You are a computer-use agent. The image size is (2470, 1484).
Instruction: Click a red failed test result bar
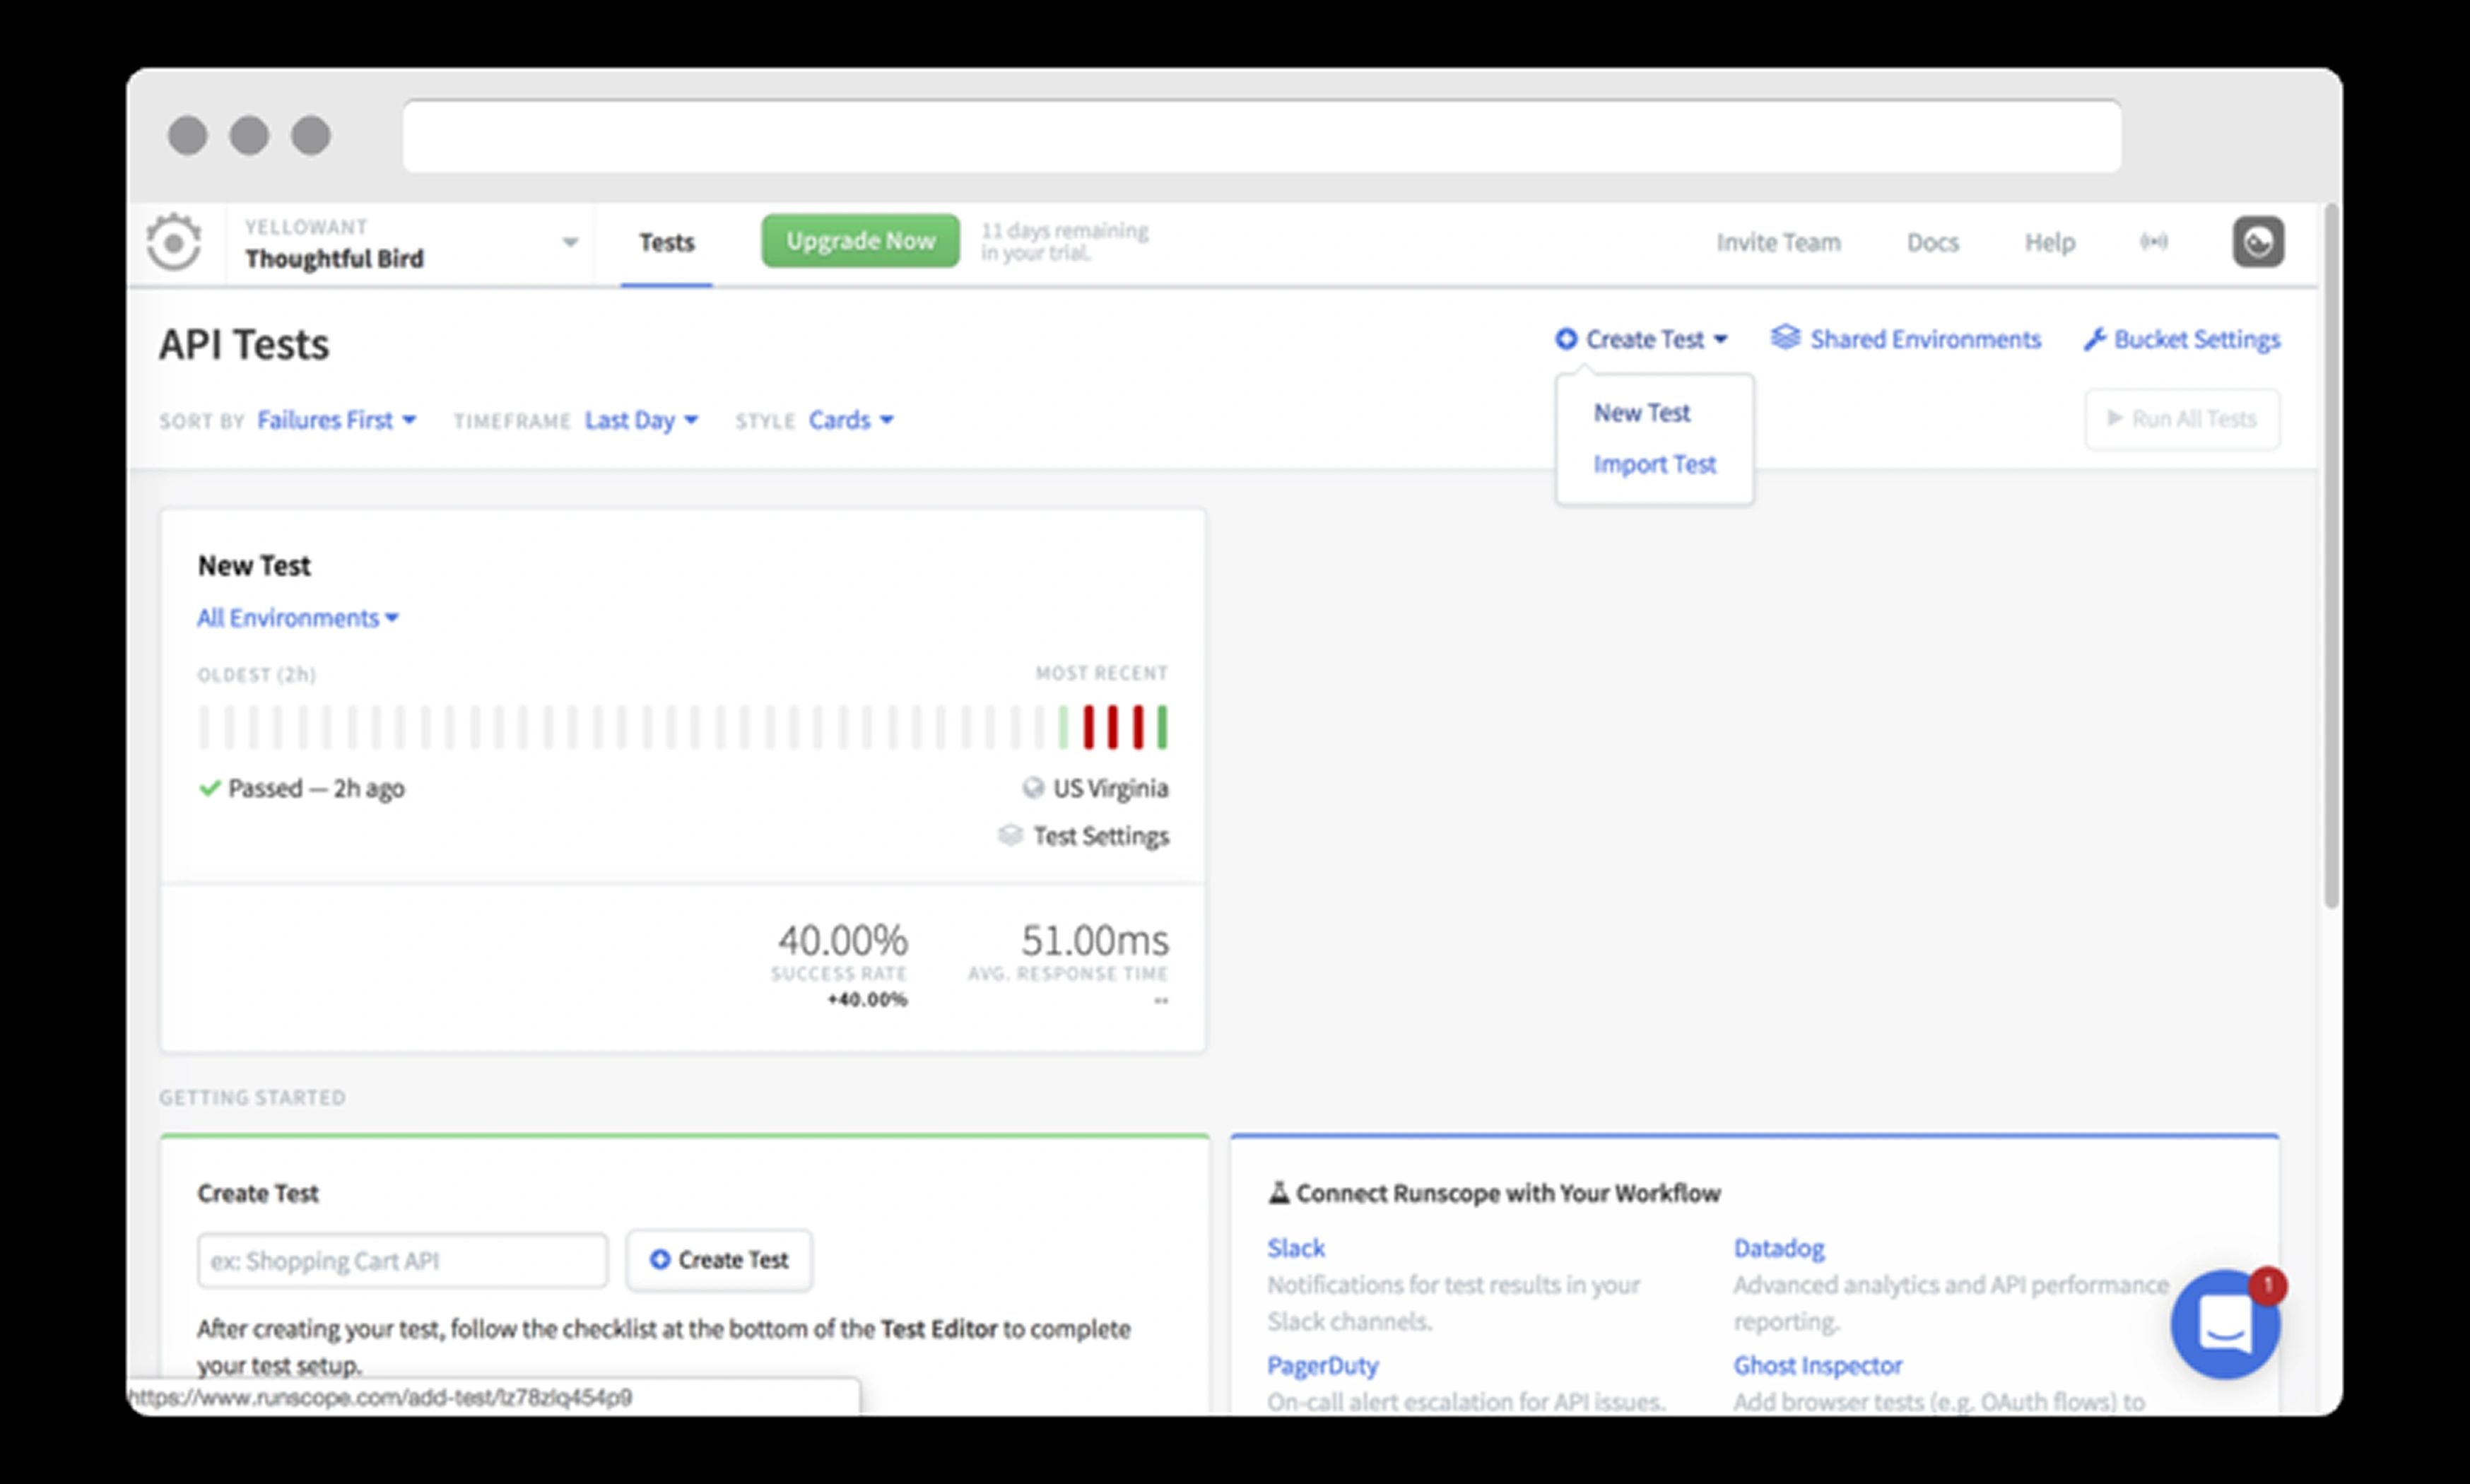click(x=1113, y=727)
